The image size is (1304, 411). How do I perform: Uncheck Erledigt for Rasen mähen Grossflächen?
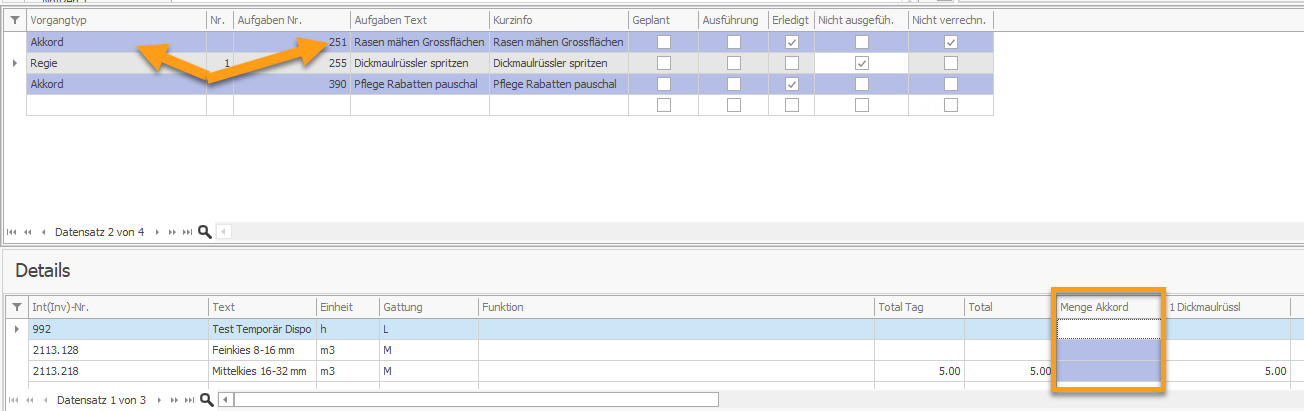pyautogui.click(x=792, y=42)
